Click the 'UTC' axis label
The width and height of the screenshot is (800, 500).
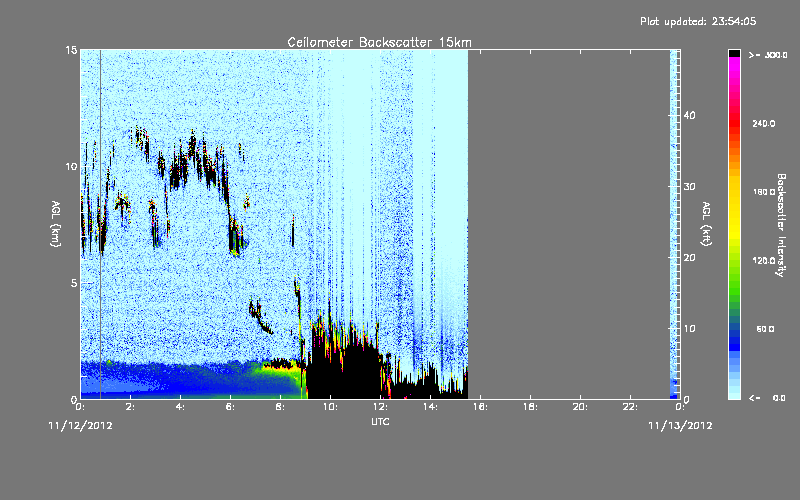(x=380, y=421)
